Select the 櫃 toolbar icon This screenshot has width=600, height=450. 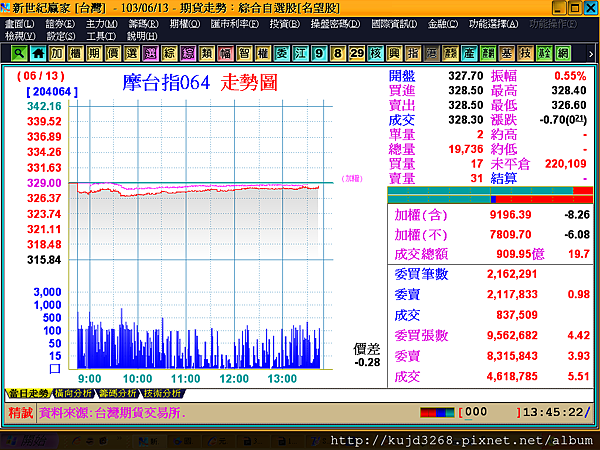(x=75, y=54)
